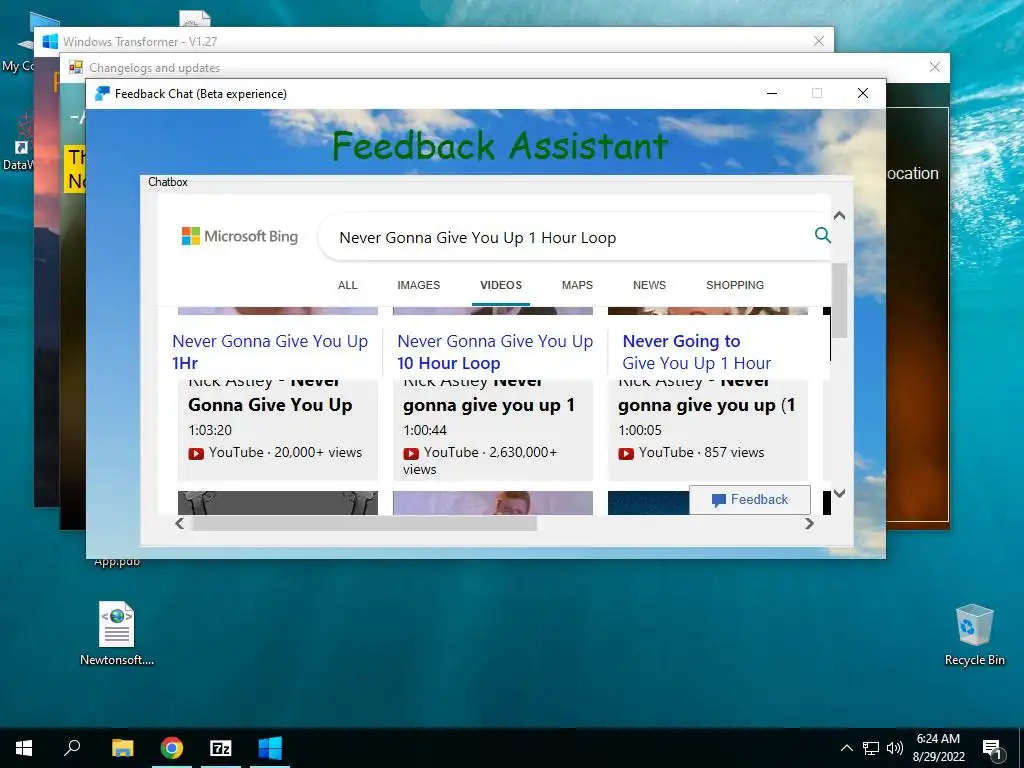Open Google Chrome from the taskbar
1024x768 pixels.
[172, 748]
